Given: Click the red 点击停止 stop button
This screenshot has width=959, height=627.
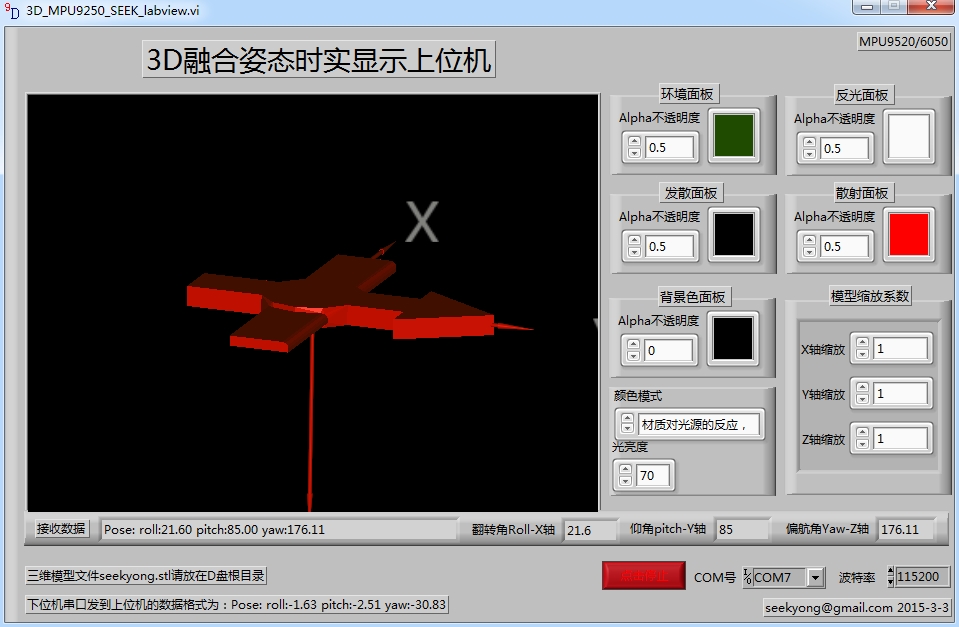Looking at the screenshot, I should (643, 577).
